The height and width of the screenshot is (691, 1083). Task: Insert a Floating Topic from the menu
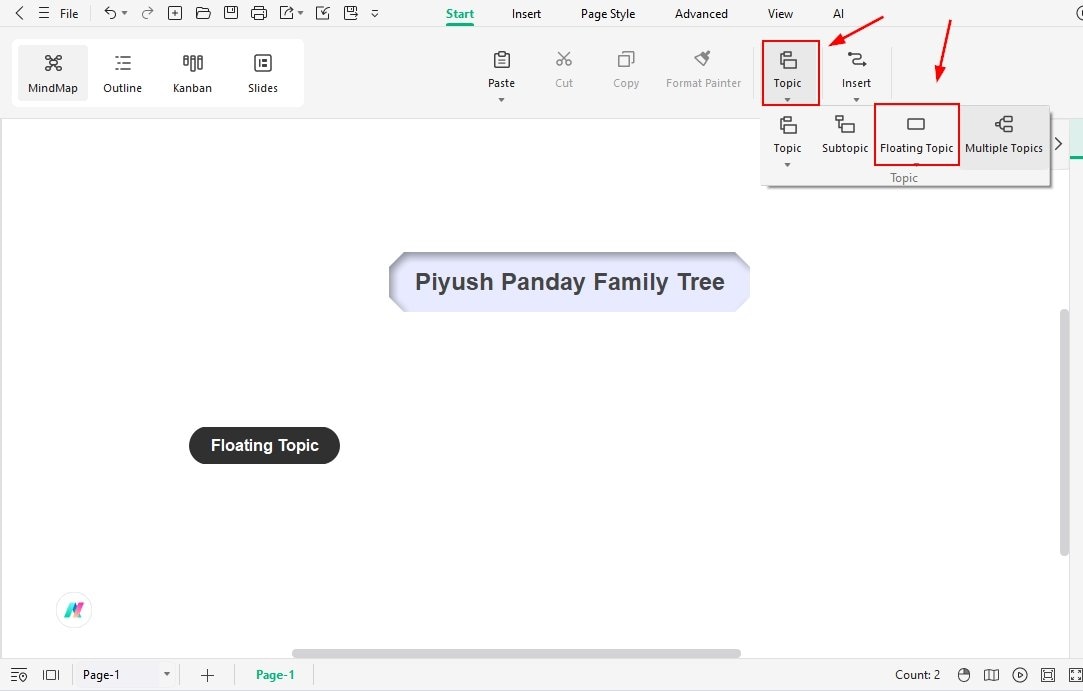pos(916,135)
